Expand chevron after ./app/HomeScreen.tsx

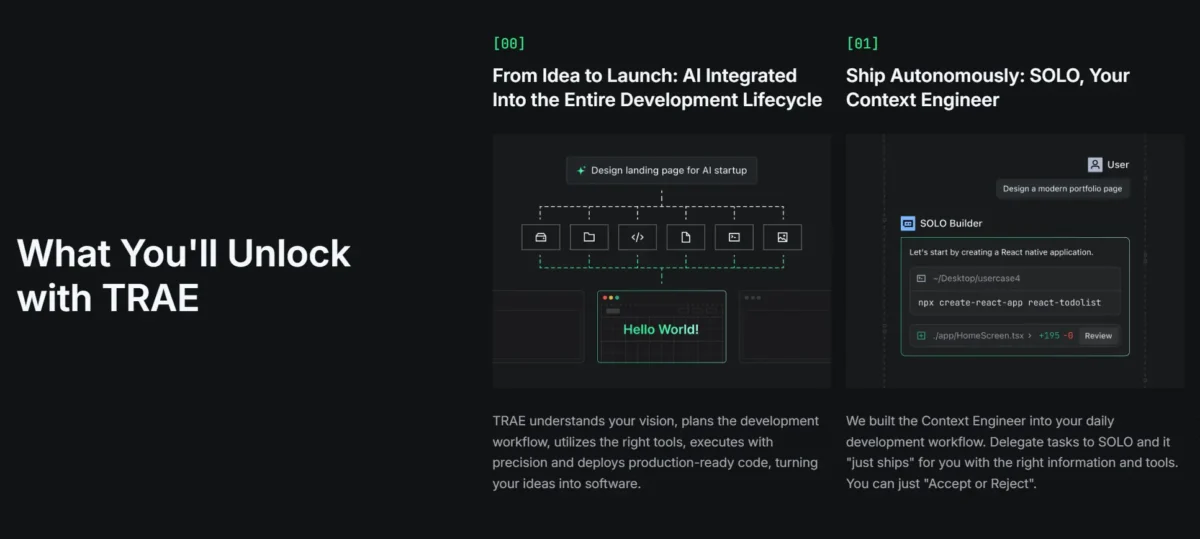[x=1029, y=336]
